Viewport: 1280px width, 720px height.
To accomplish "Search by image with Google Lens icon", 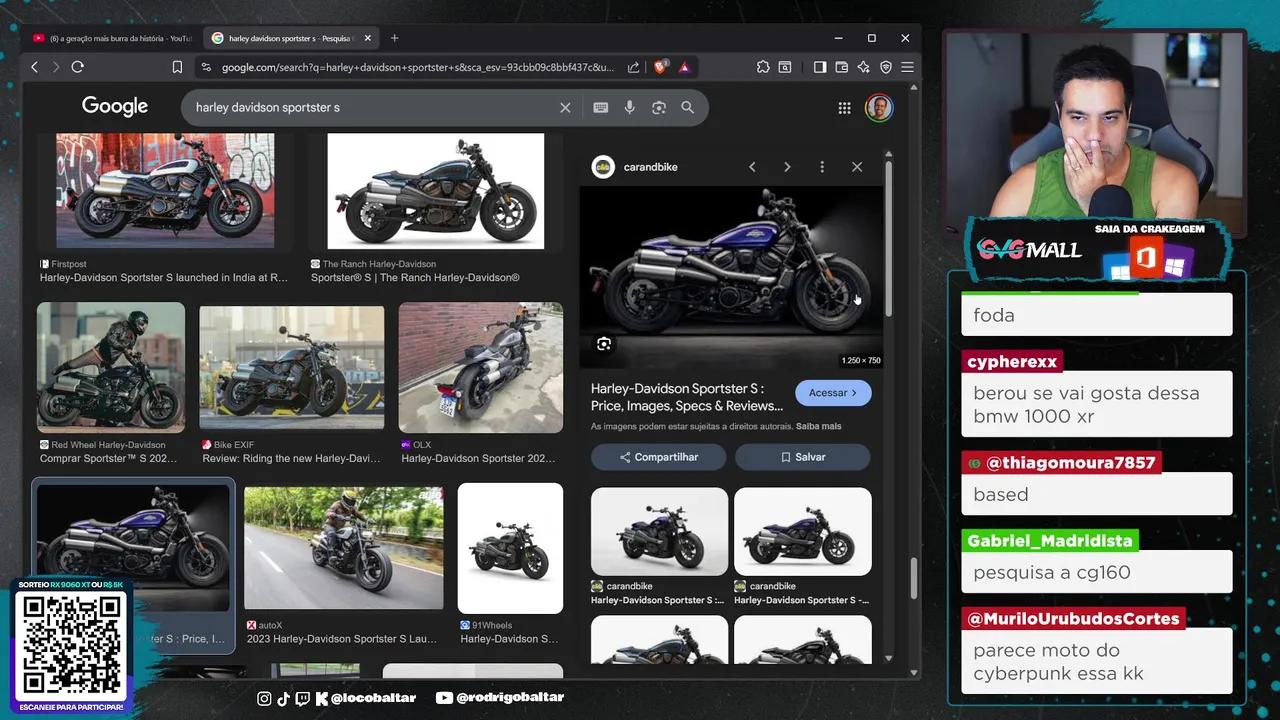I will (658, 107).
